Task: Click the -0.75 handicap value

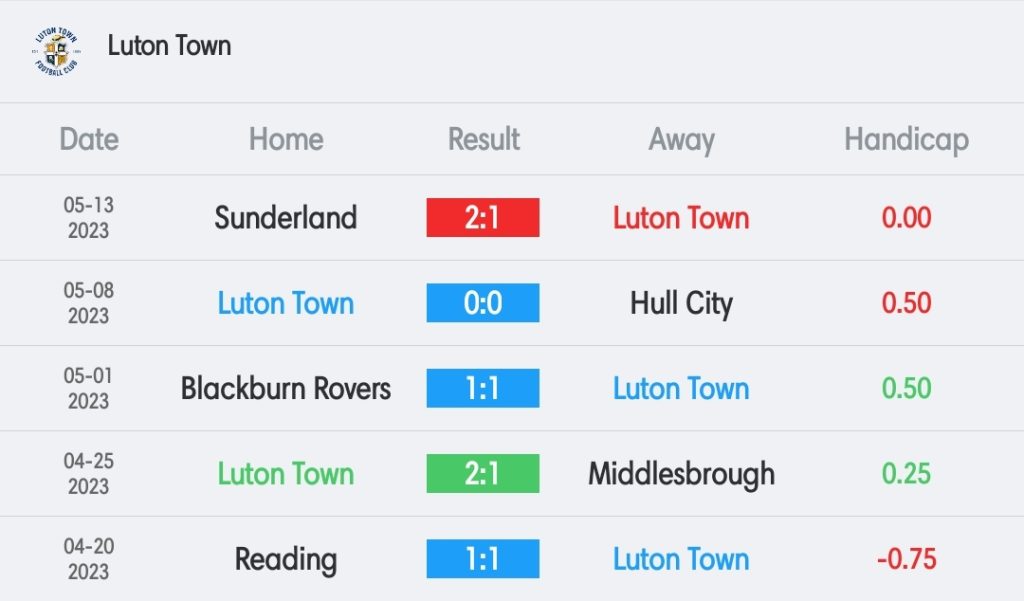Action: pos(906,559)
